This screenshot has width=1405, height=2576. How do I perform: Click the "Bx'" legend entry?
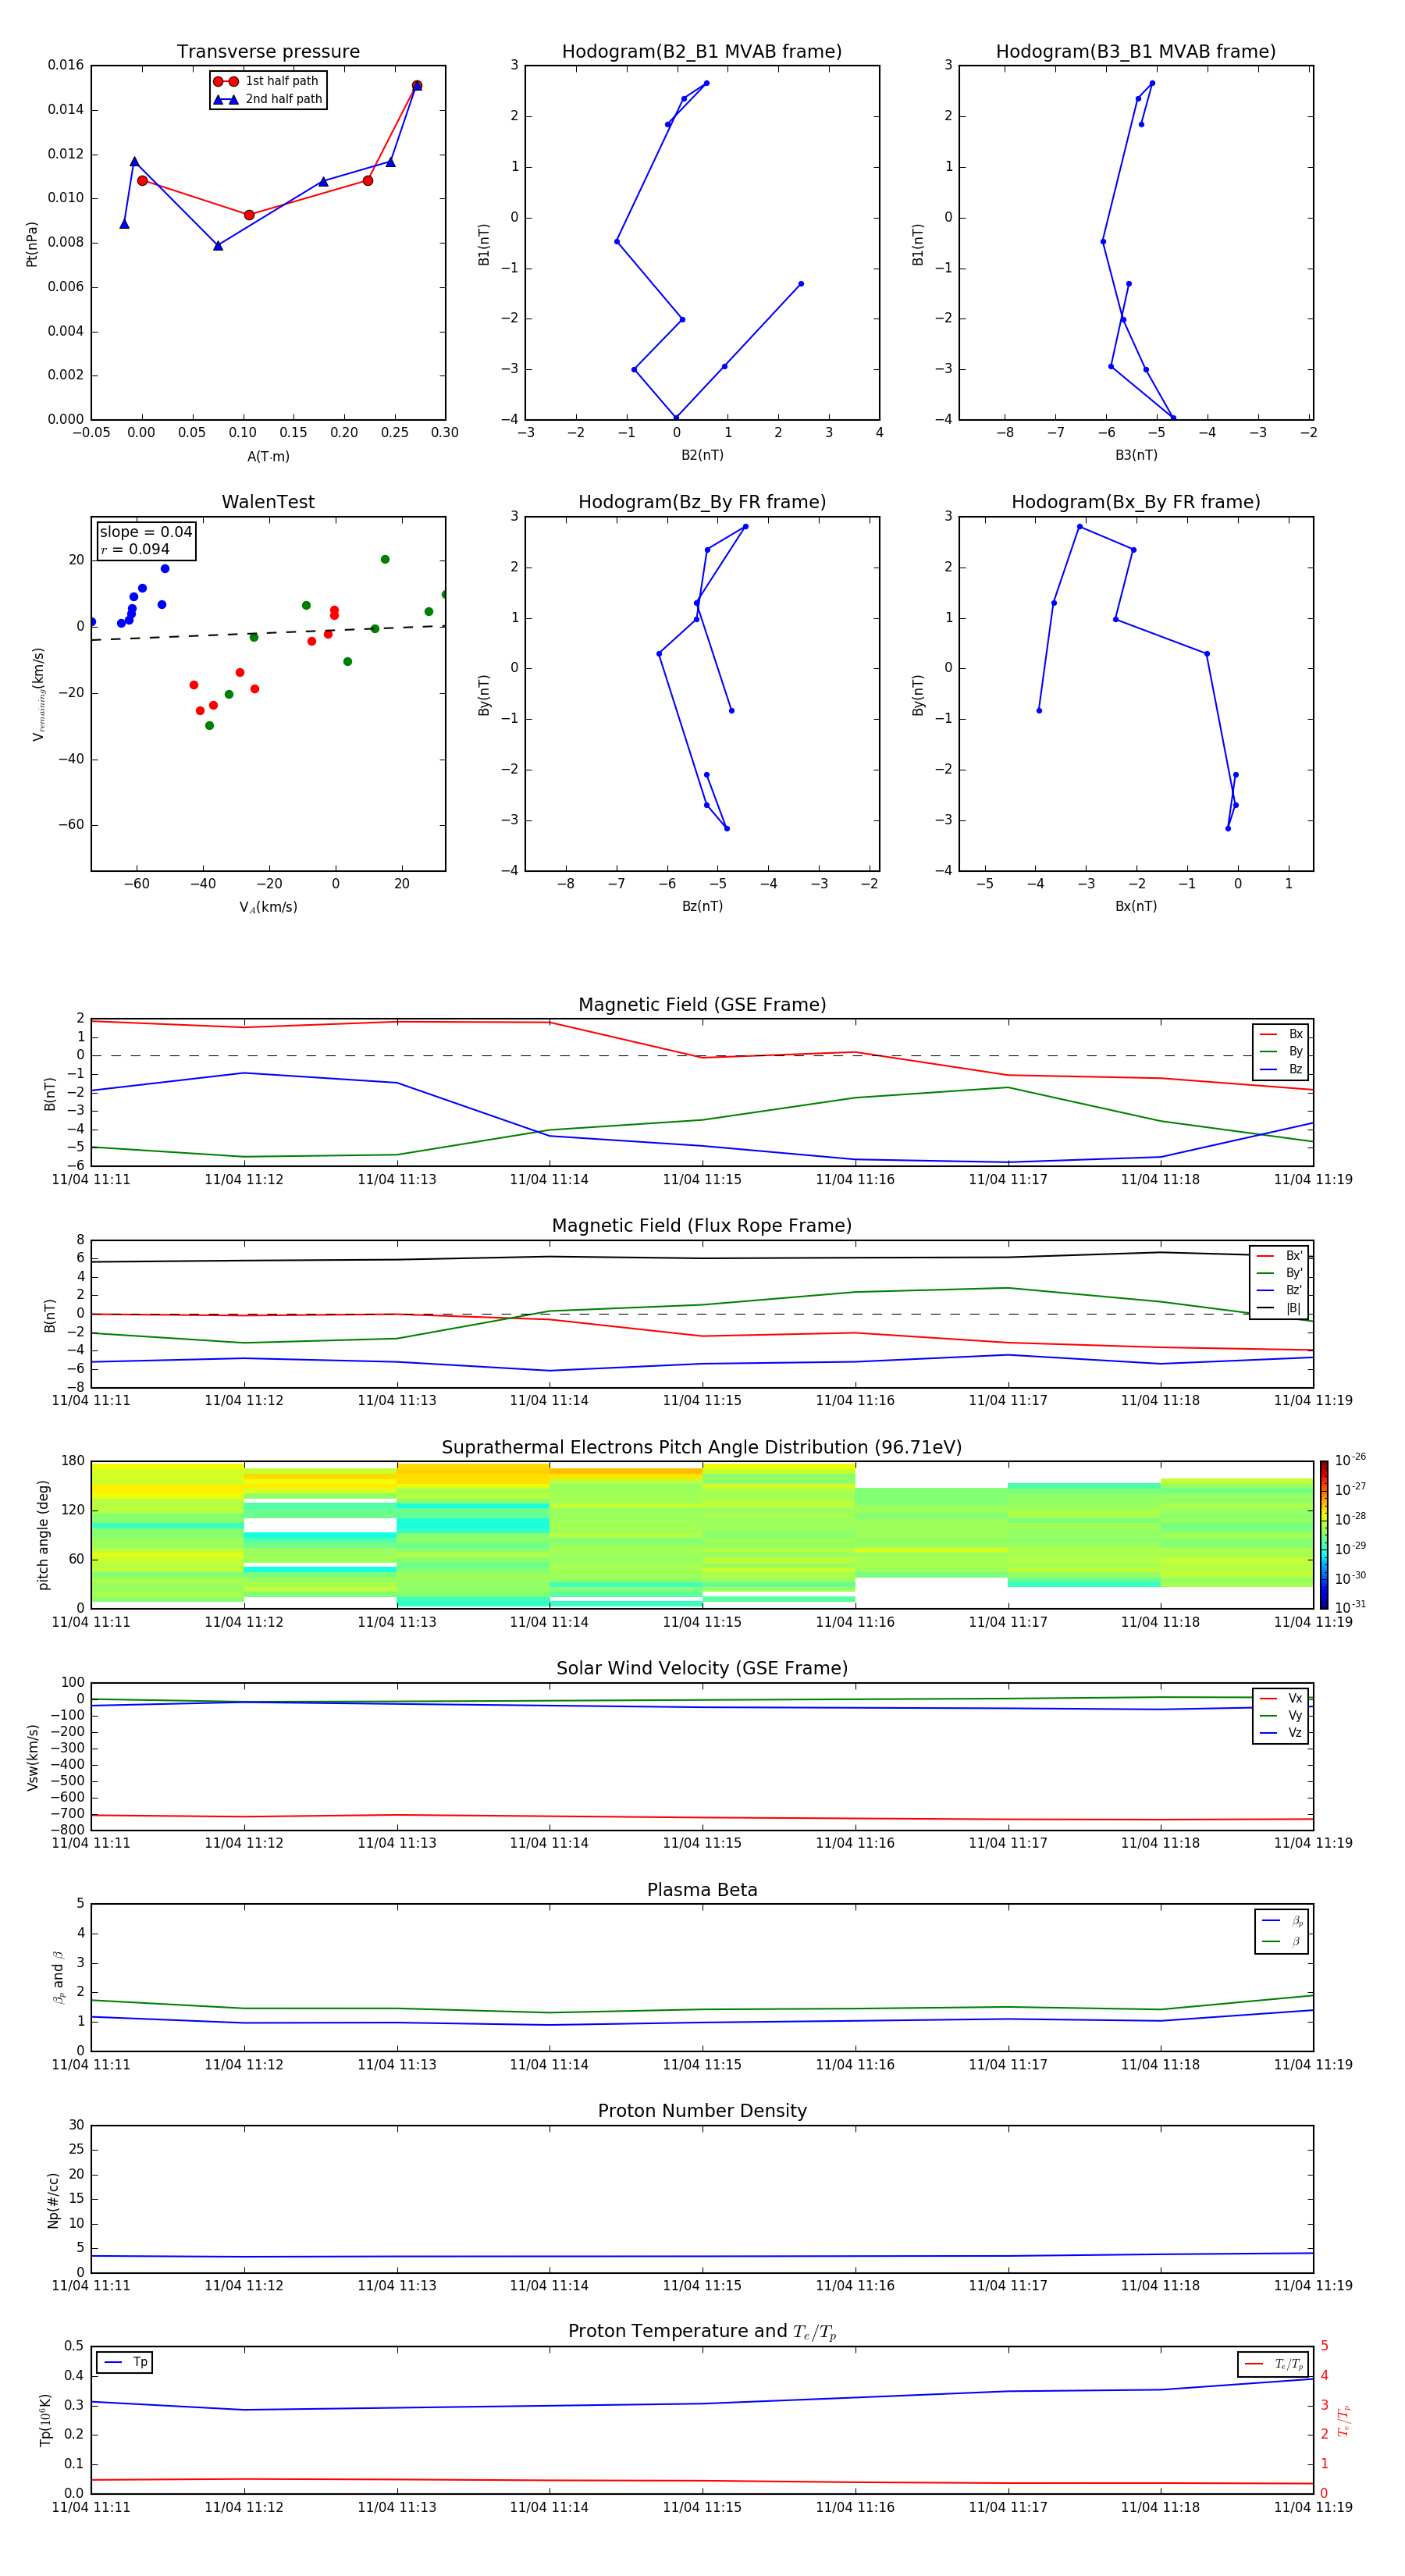click(1279, 1256)
